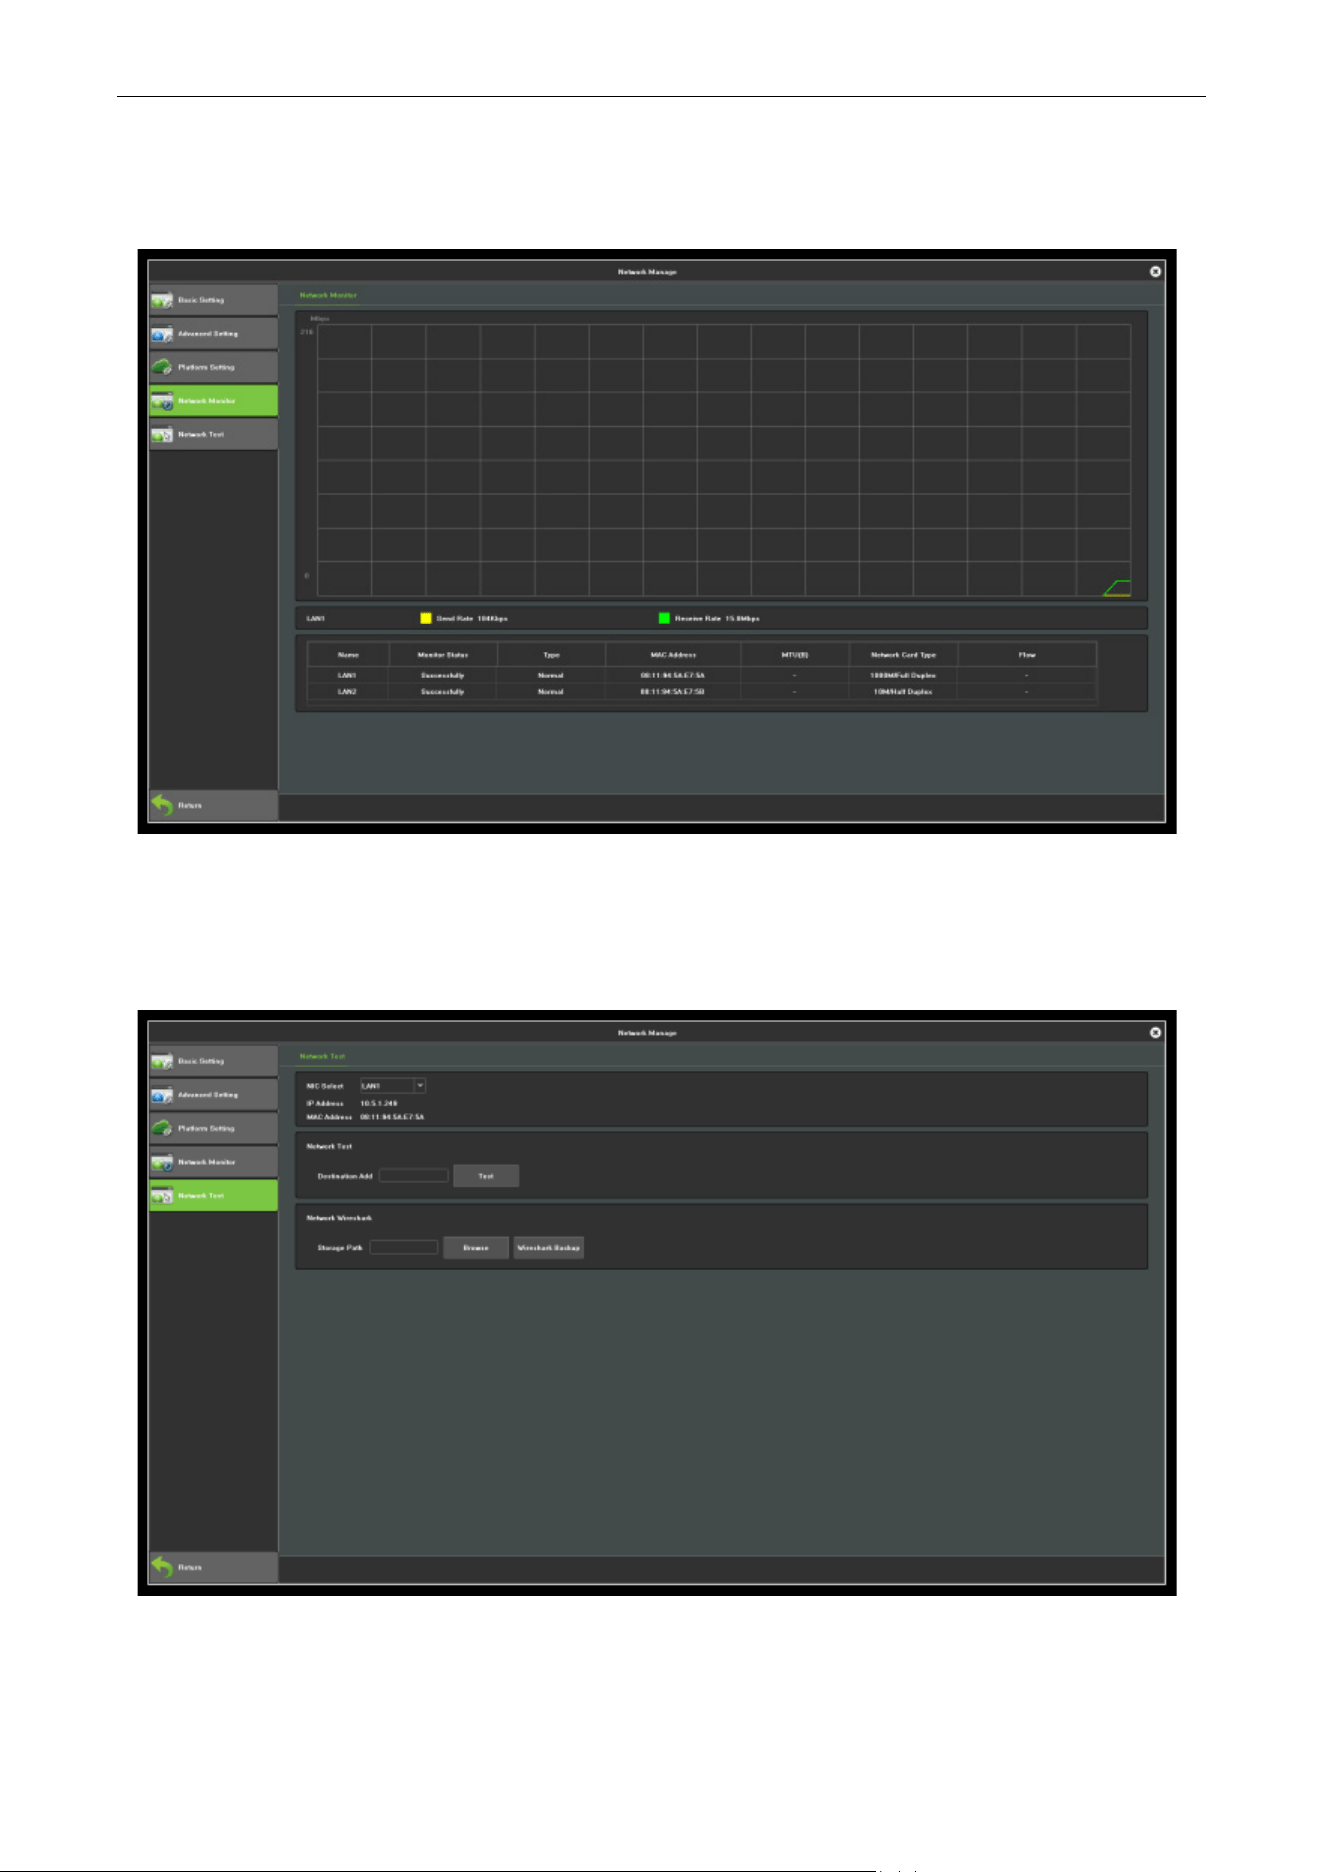This screenshot has width=1324, height=1872.
Task: Click the Mbps traffic graph area
Action: click(x=724, y=460)
